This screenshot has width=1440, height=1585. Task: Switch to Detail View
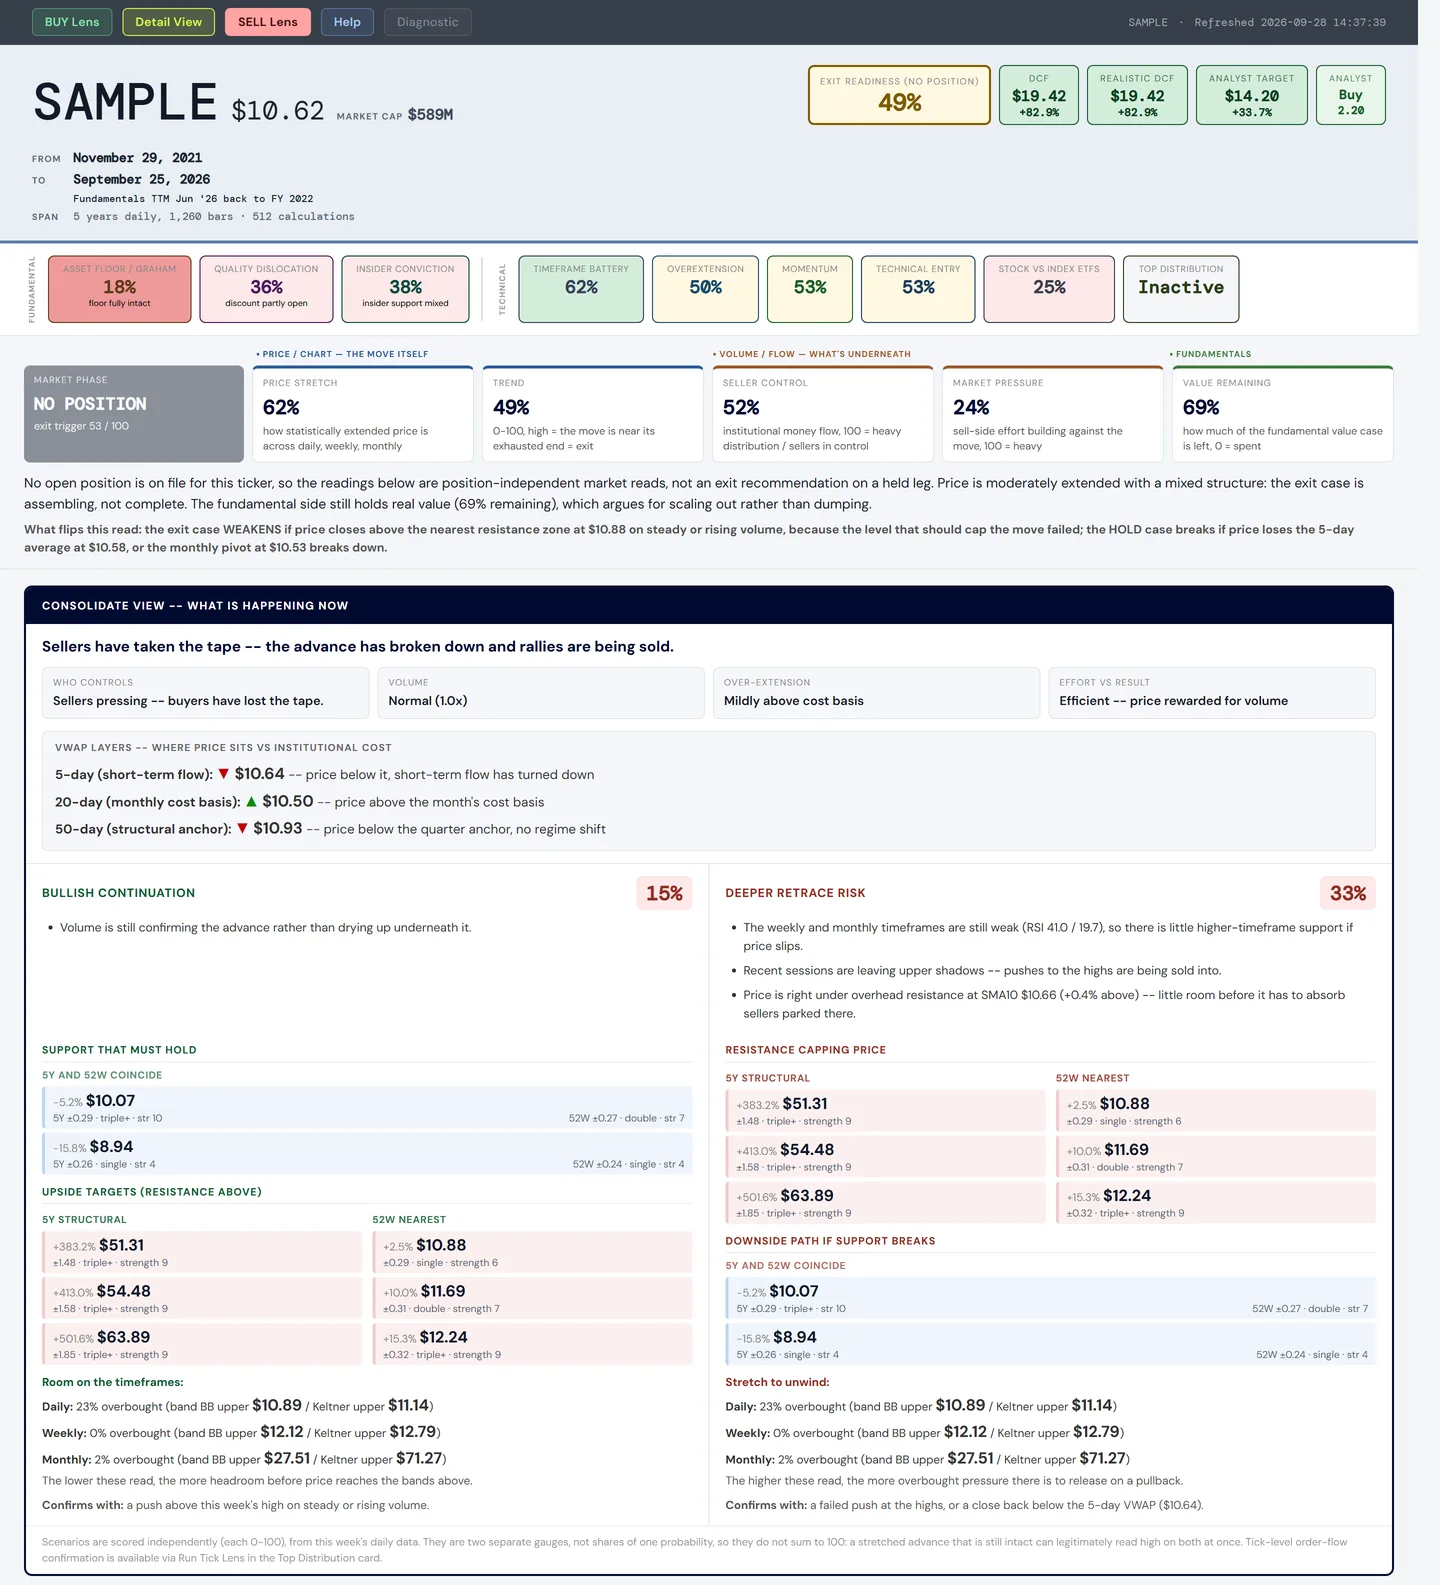coord(168,22)
